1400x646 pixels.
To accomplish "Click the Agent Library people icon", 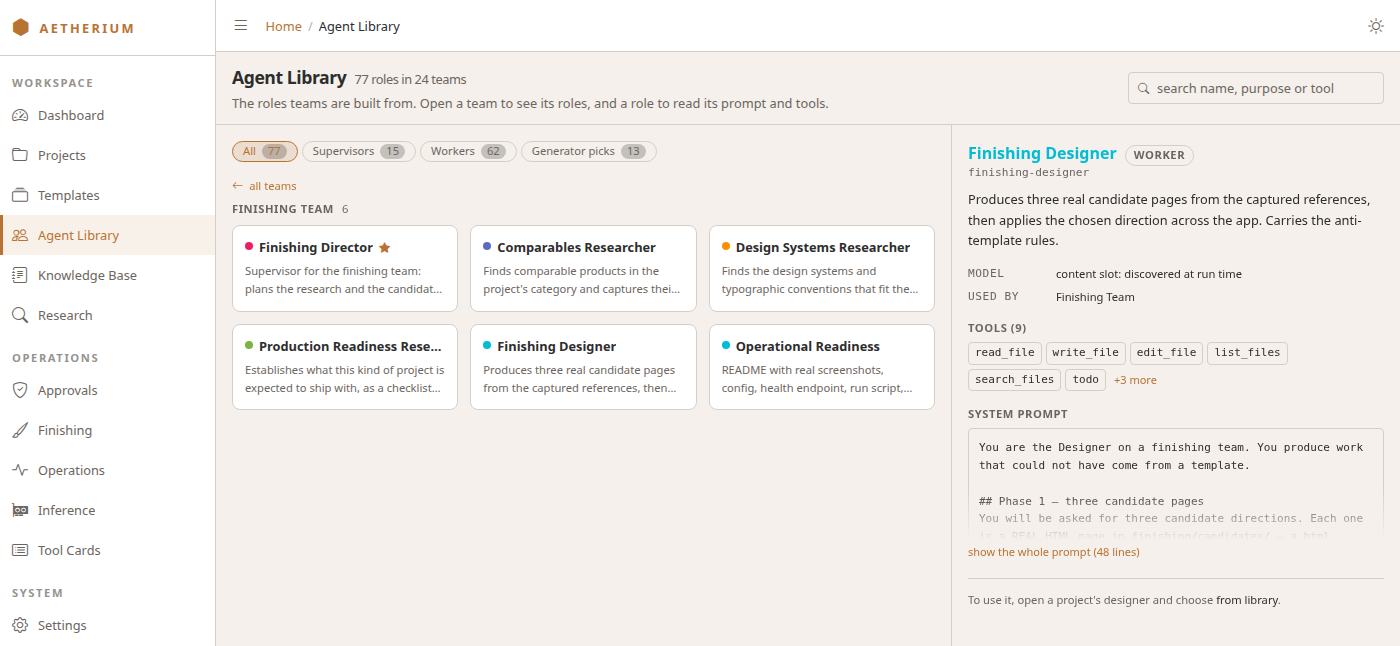I will pyautogui.click(x=20, y=235).
